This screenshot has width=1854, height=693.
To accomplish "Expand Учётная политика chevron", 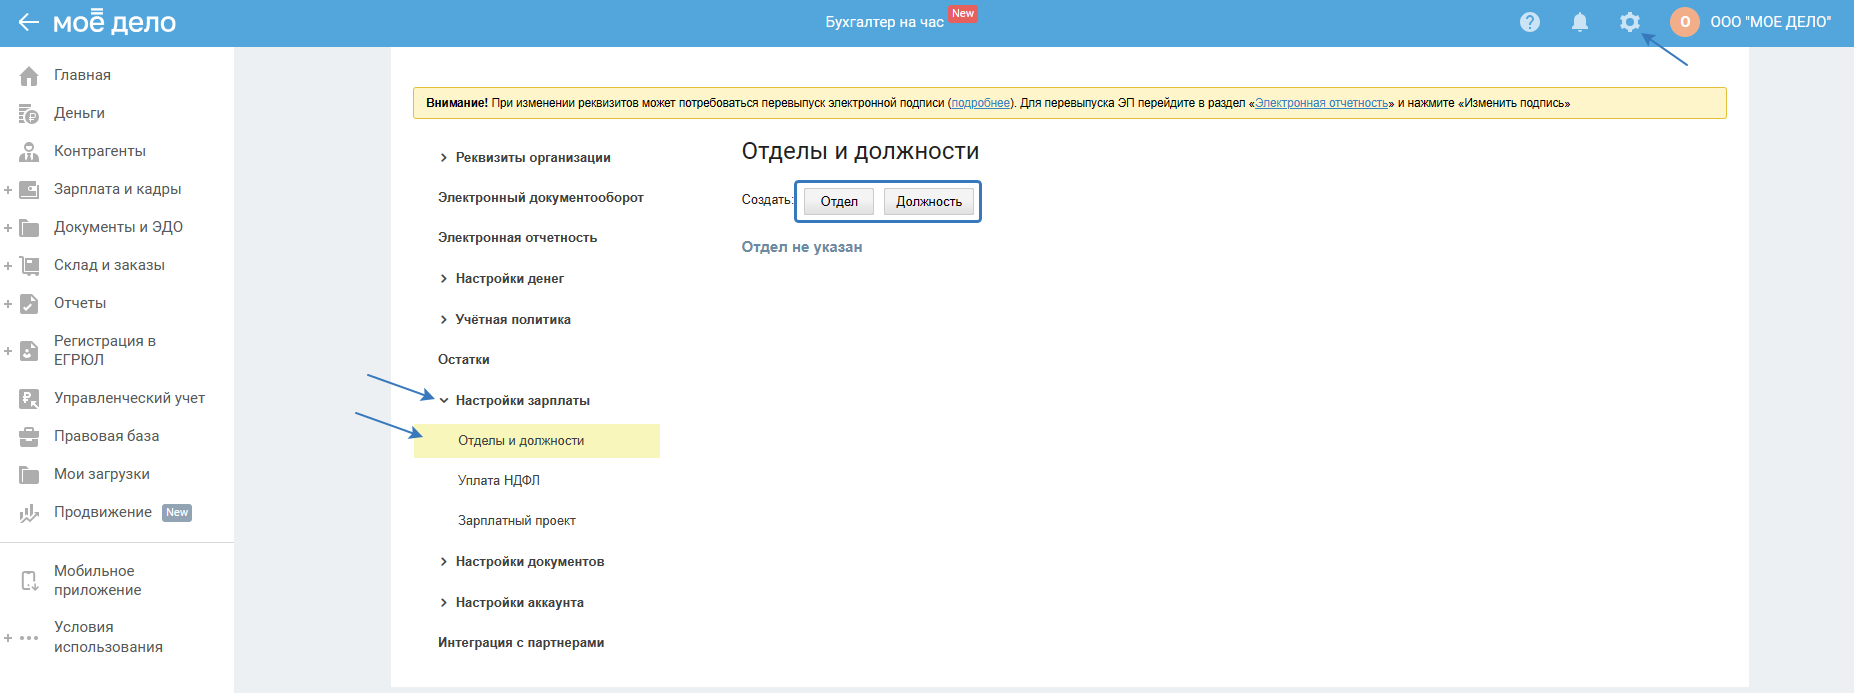I will click(x=444, y=320).
